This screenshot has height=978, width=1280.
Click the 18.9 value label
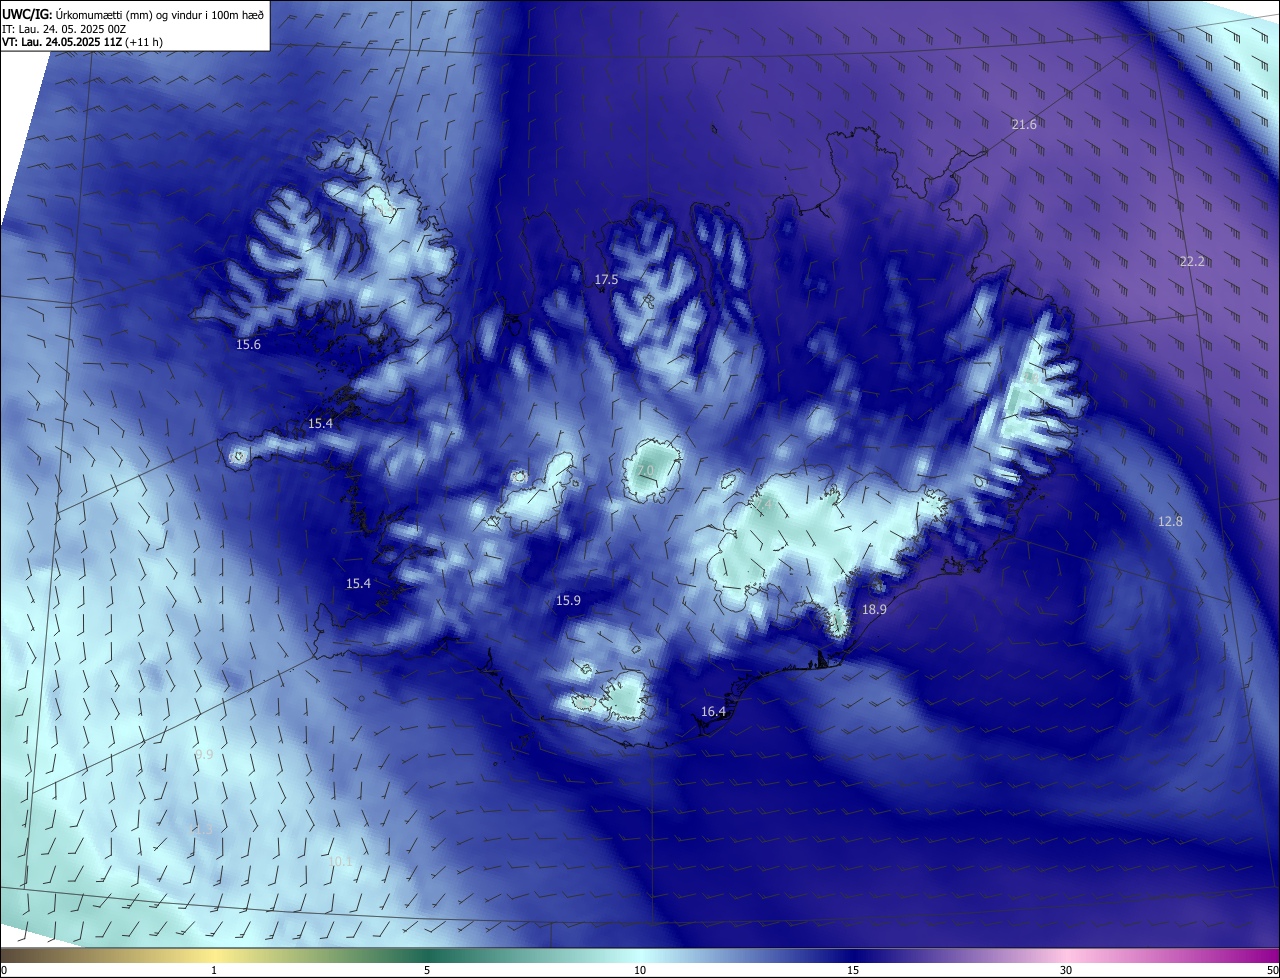pos(874,609)
